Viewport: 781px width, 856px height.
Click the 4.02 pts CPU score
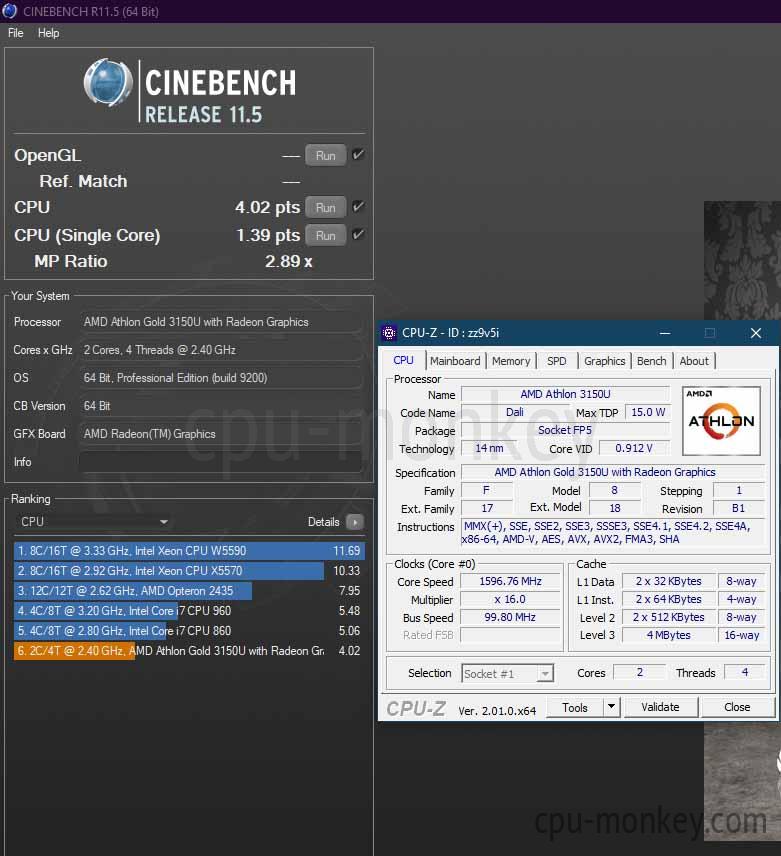click(x=267, y=207)
